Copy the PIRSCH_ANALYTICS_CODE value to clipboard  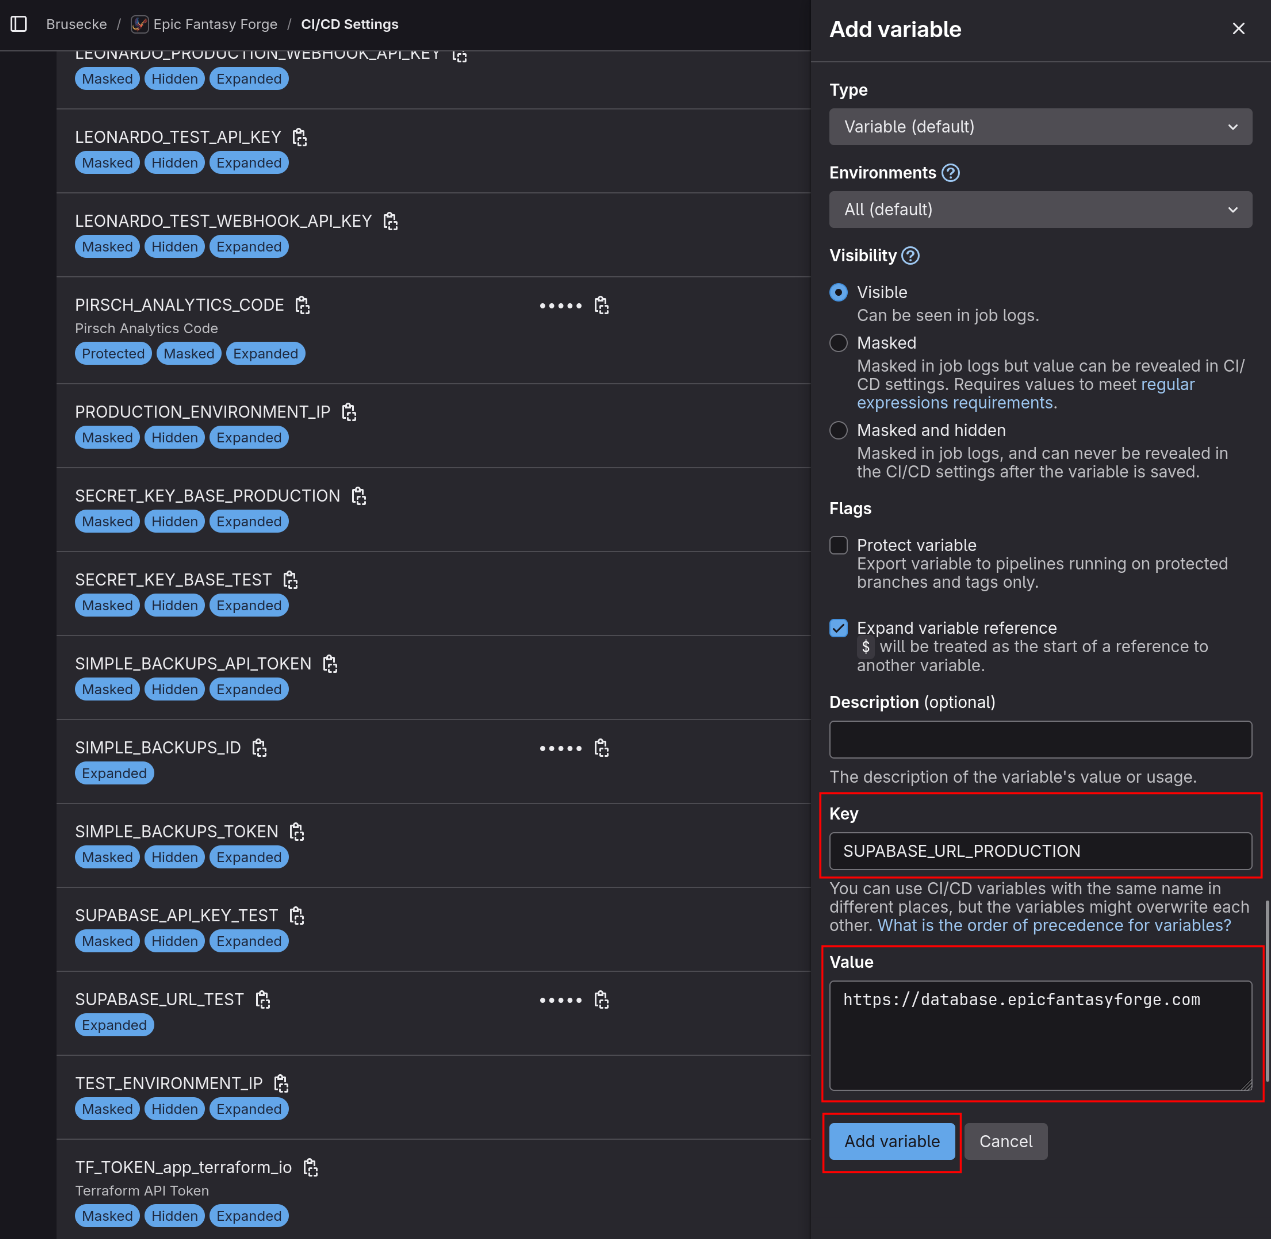[602, 305]
